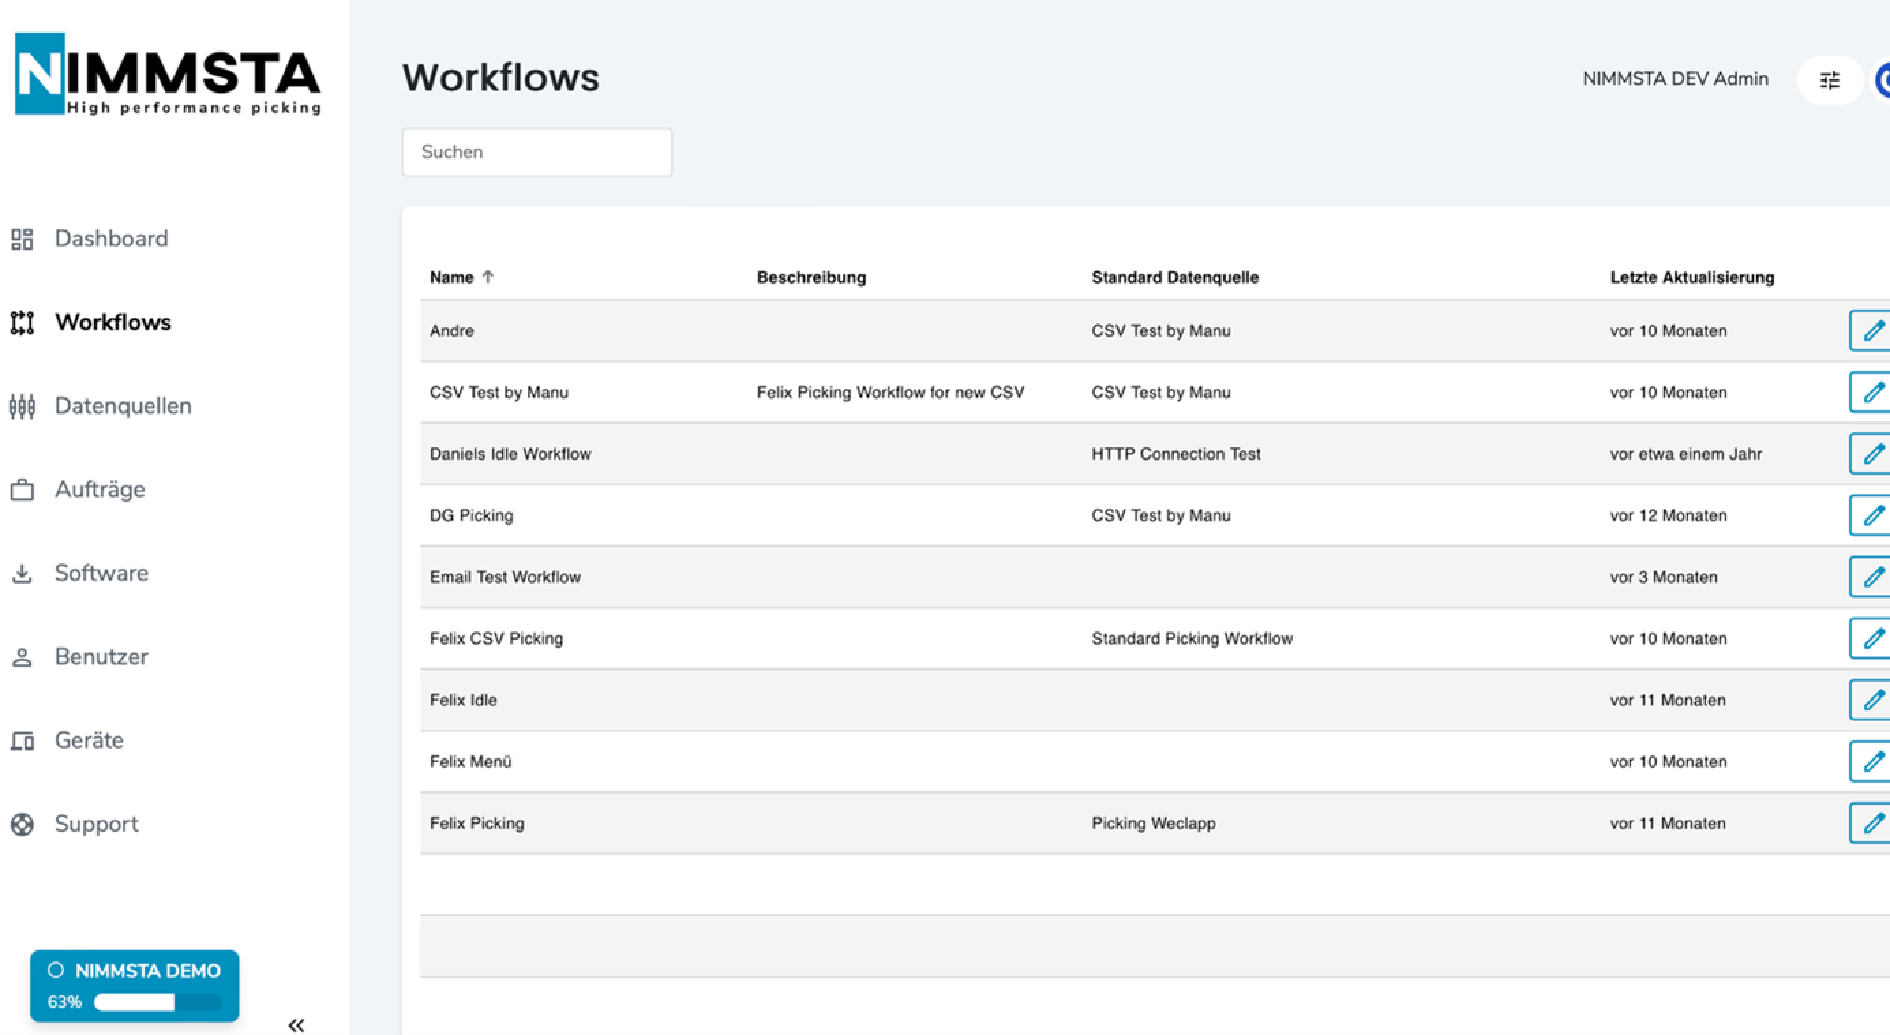Click the edit pencil for the Andre workflow
Viewport: 1890px width, 1035px height.
click(x=1873, y=330)
